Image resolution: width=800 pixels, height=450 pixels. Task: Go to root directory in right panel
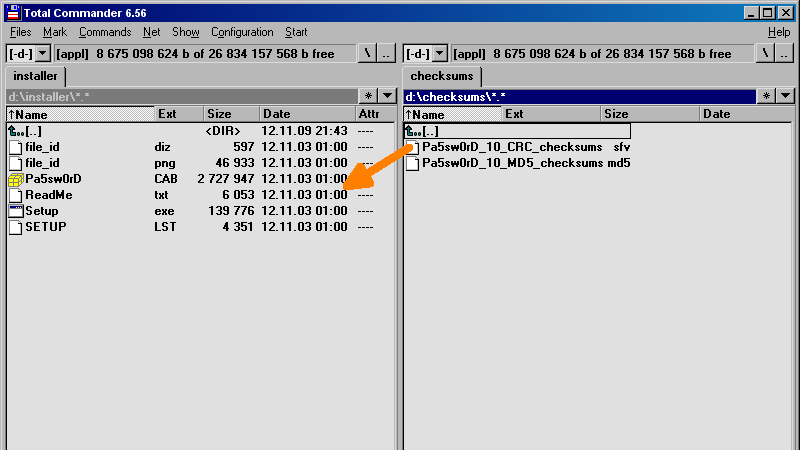[765, 53]
